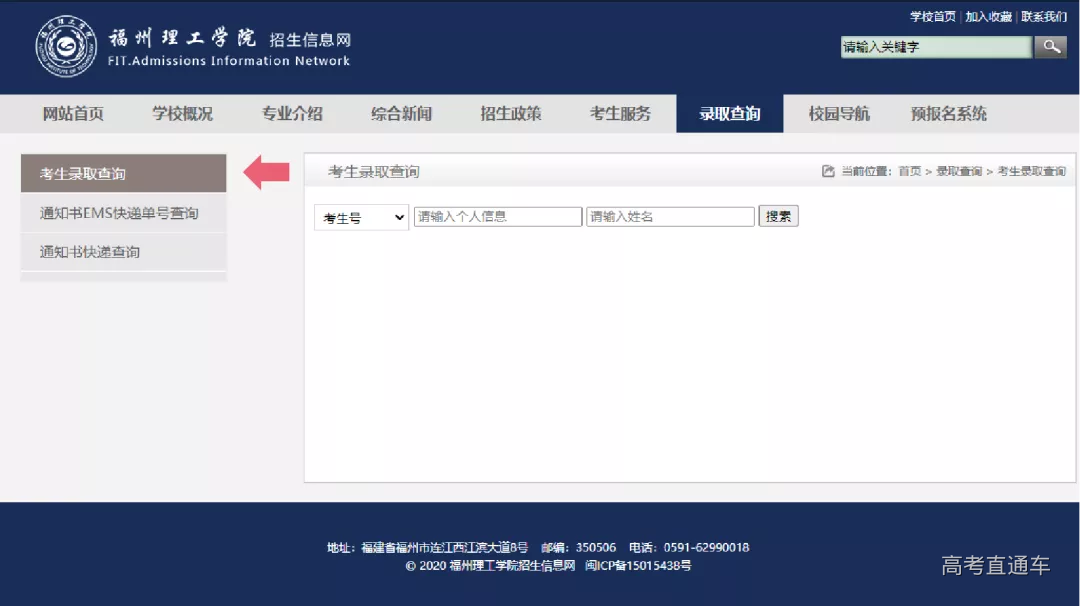The width and height of the screenshot is (1080, 606).
Task: Select 通知书EMS快递单号查询 in sidebar
Action: [x=119, y=213]
